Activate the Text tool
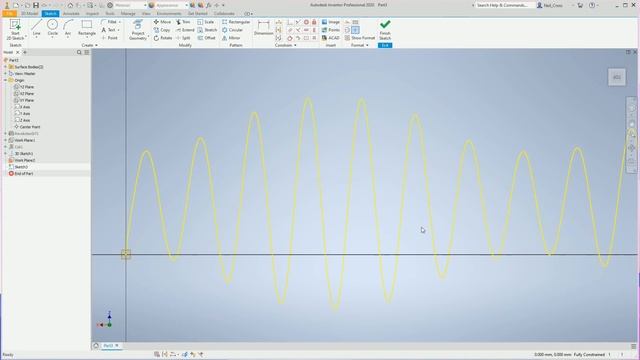640x360 pixels. coord(109,30)
